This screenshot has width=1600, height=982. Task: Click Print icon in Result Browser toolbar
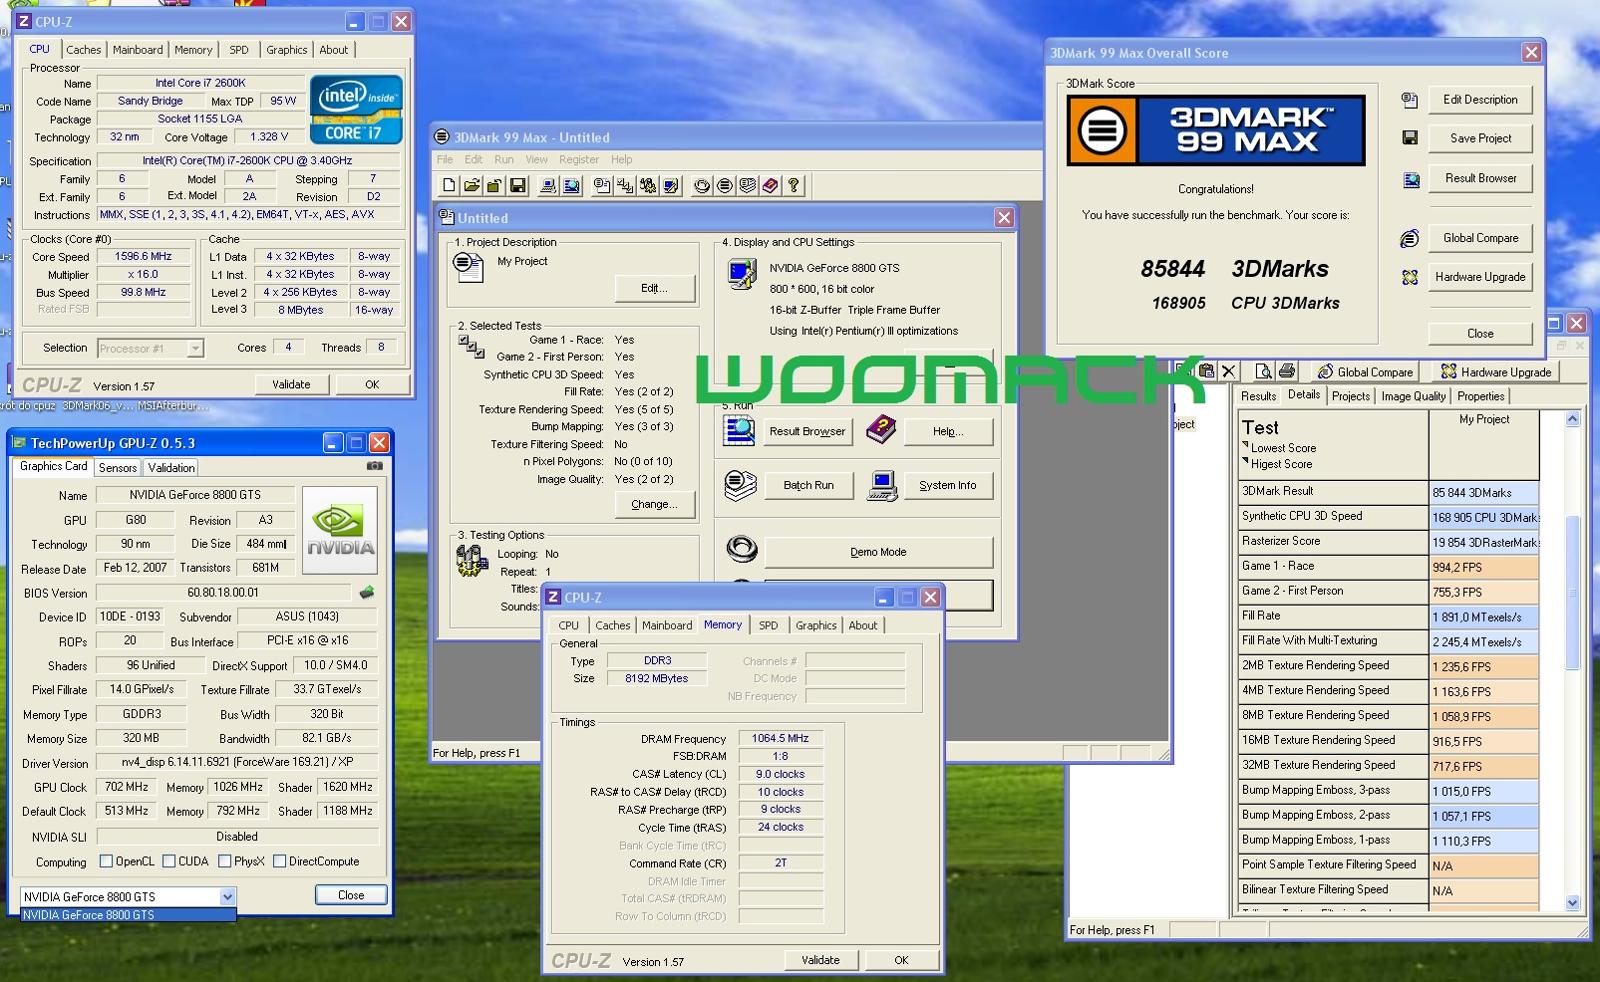click(1286, 371)
